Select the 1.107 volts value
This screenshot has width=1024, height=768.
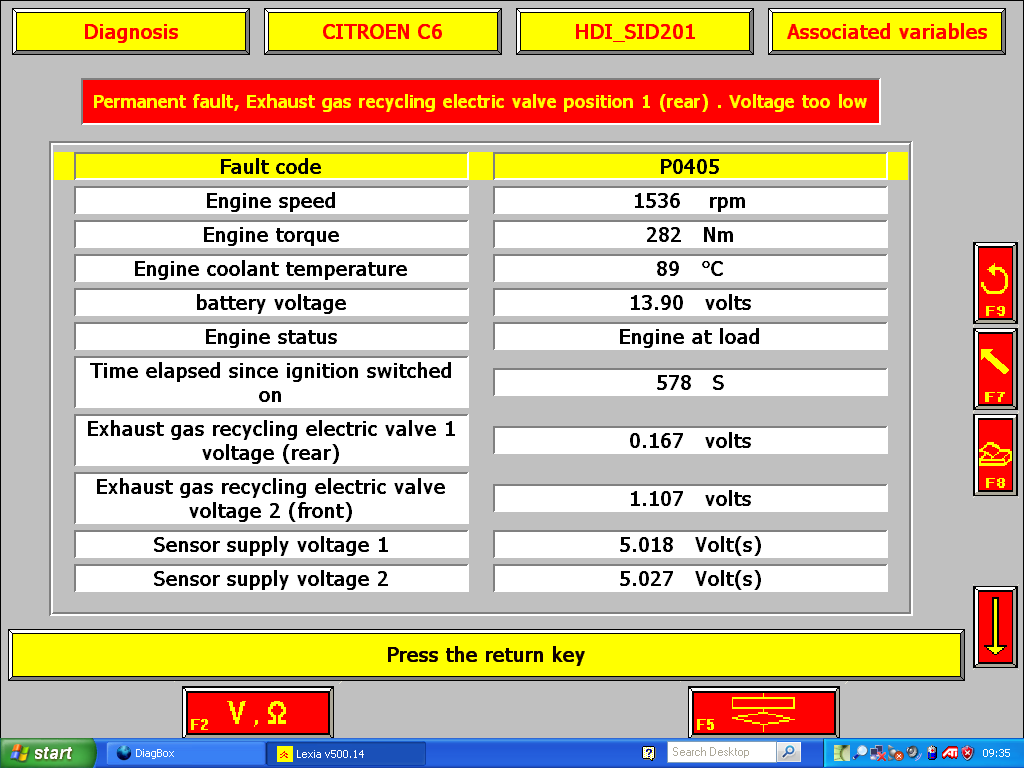coord(690,498)
